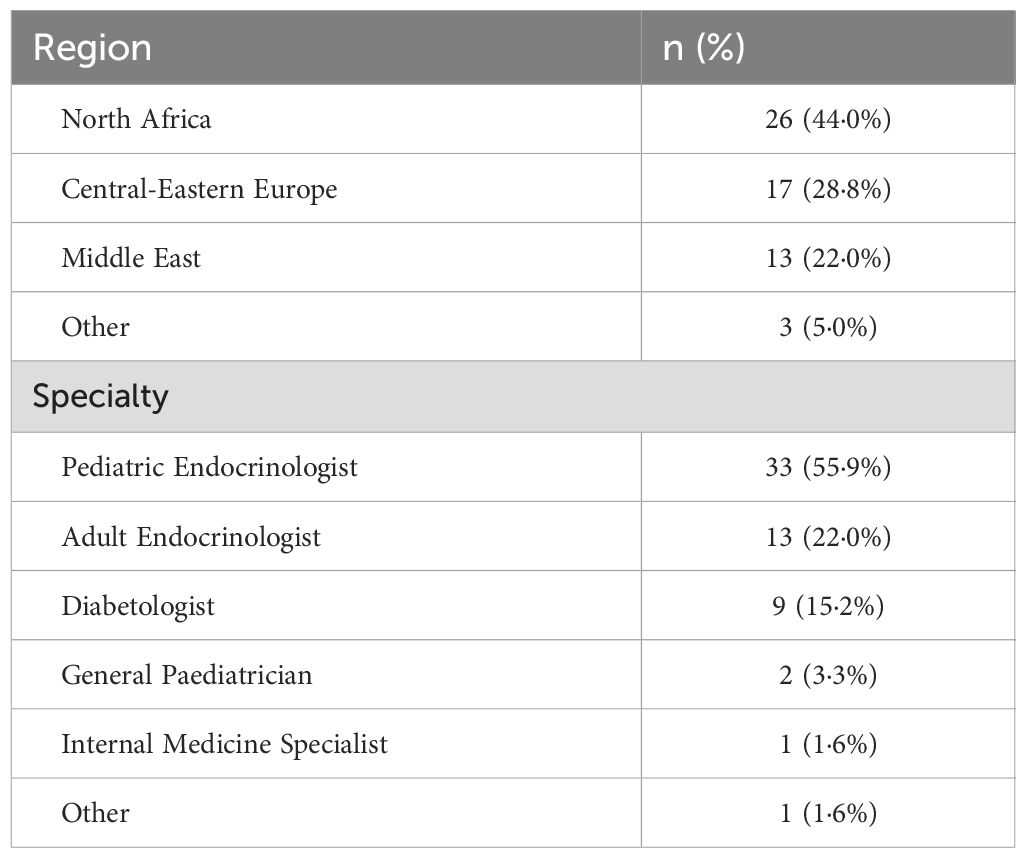1026x858 pixels.
Task: Click the Specialty section header
Action: [x=101, y=397]
